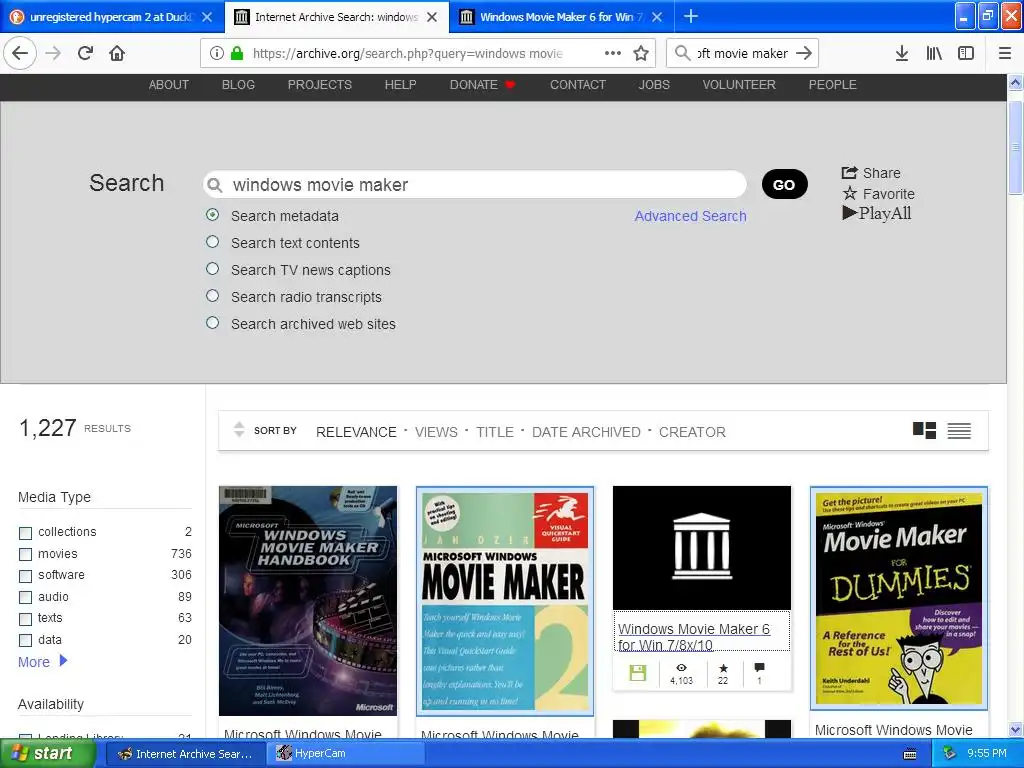Open the library bookshelf icon
Viewport: 1024px width, 768px height.
pos(935,54)
